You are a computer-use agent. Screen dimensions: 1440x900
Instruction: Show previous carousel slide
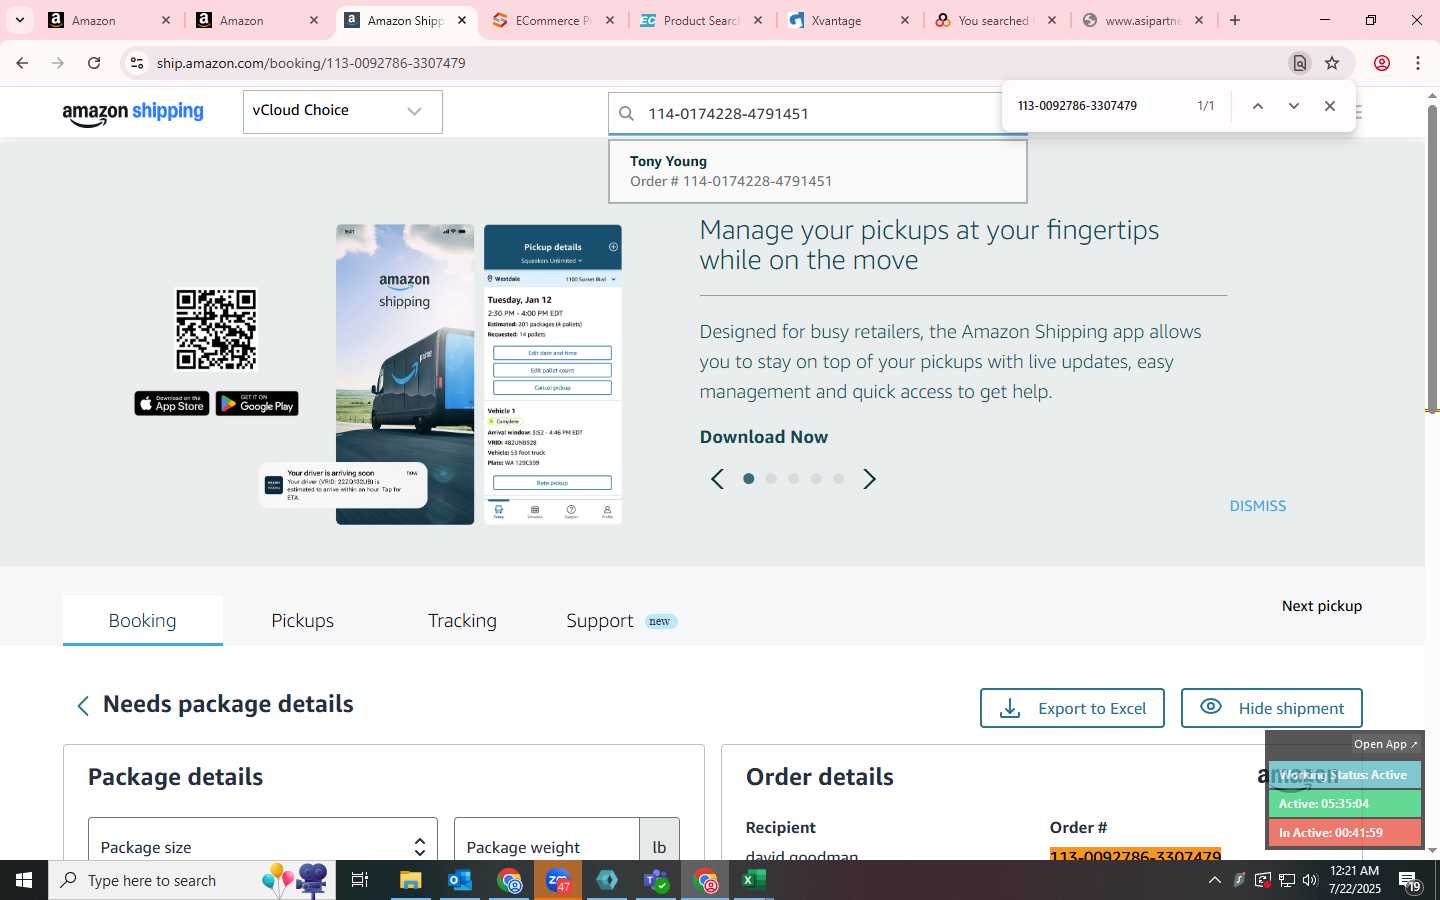pyautogui.click(x=717, y=479)
